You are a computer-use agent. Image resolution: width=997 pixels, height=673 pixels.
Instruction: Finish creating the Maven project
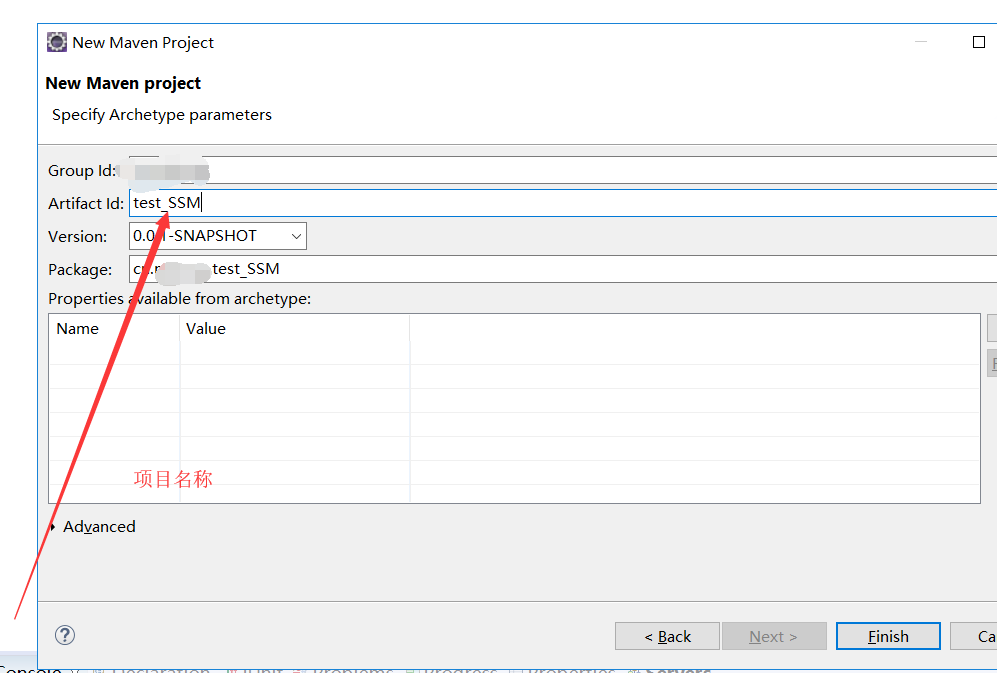pos(888,636)
